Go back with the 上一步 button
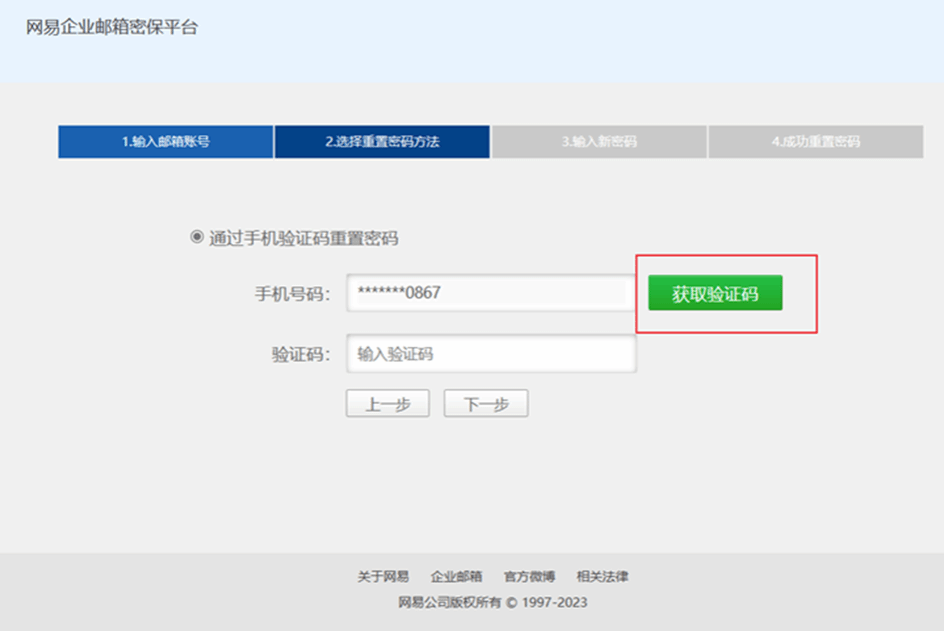944x631 pixels. (388, 403)
